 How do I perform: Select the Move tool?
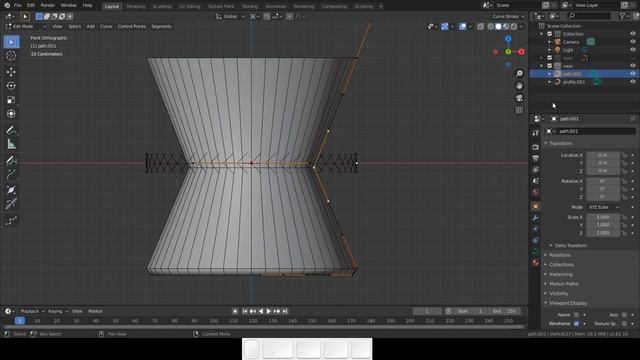(x=11, y=72)
